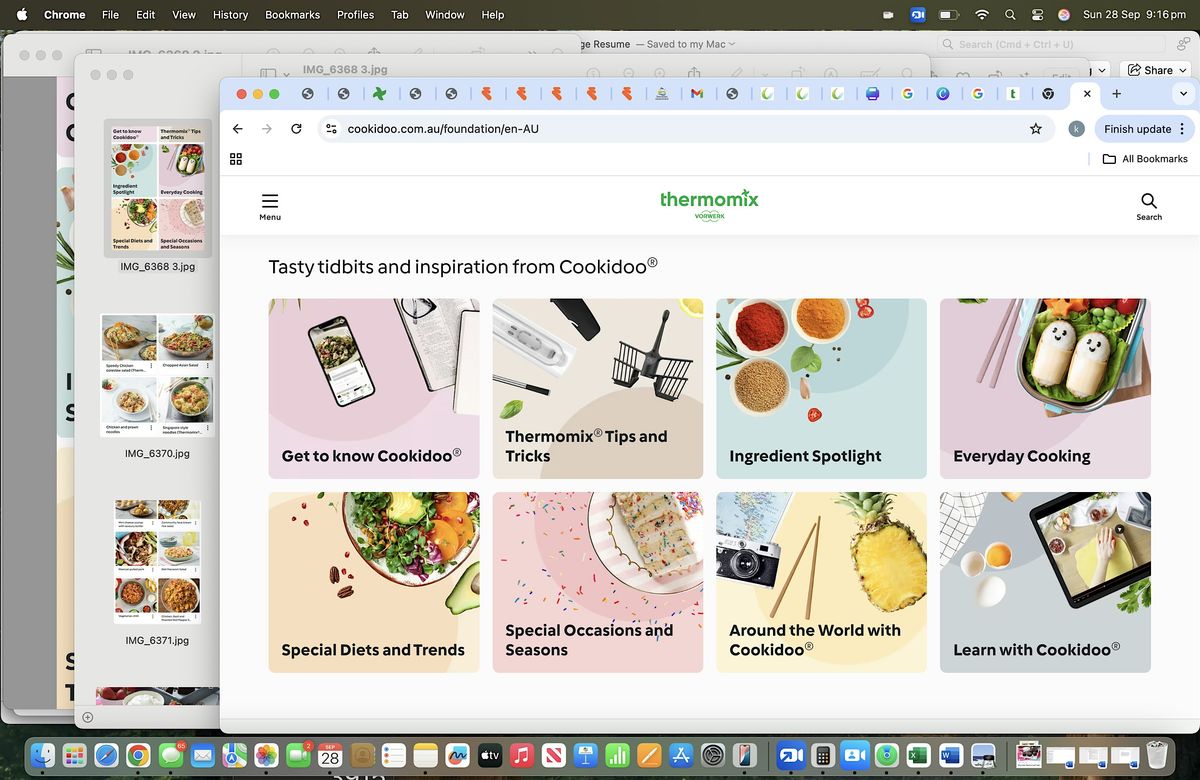Open the Finish update options menu

pos(1182,129)
